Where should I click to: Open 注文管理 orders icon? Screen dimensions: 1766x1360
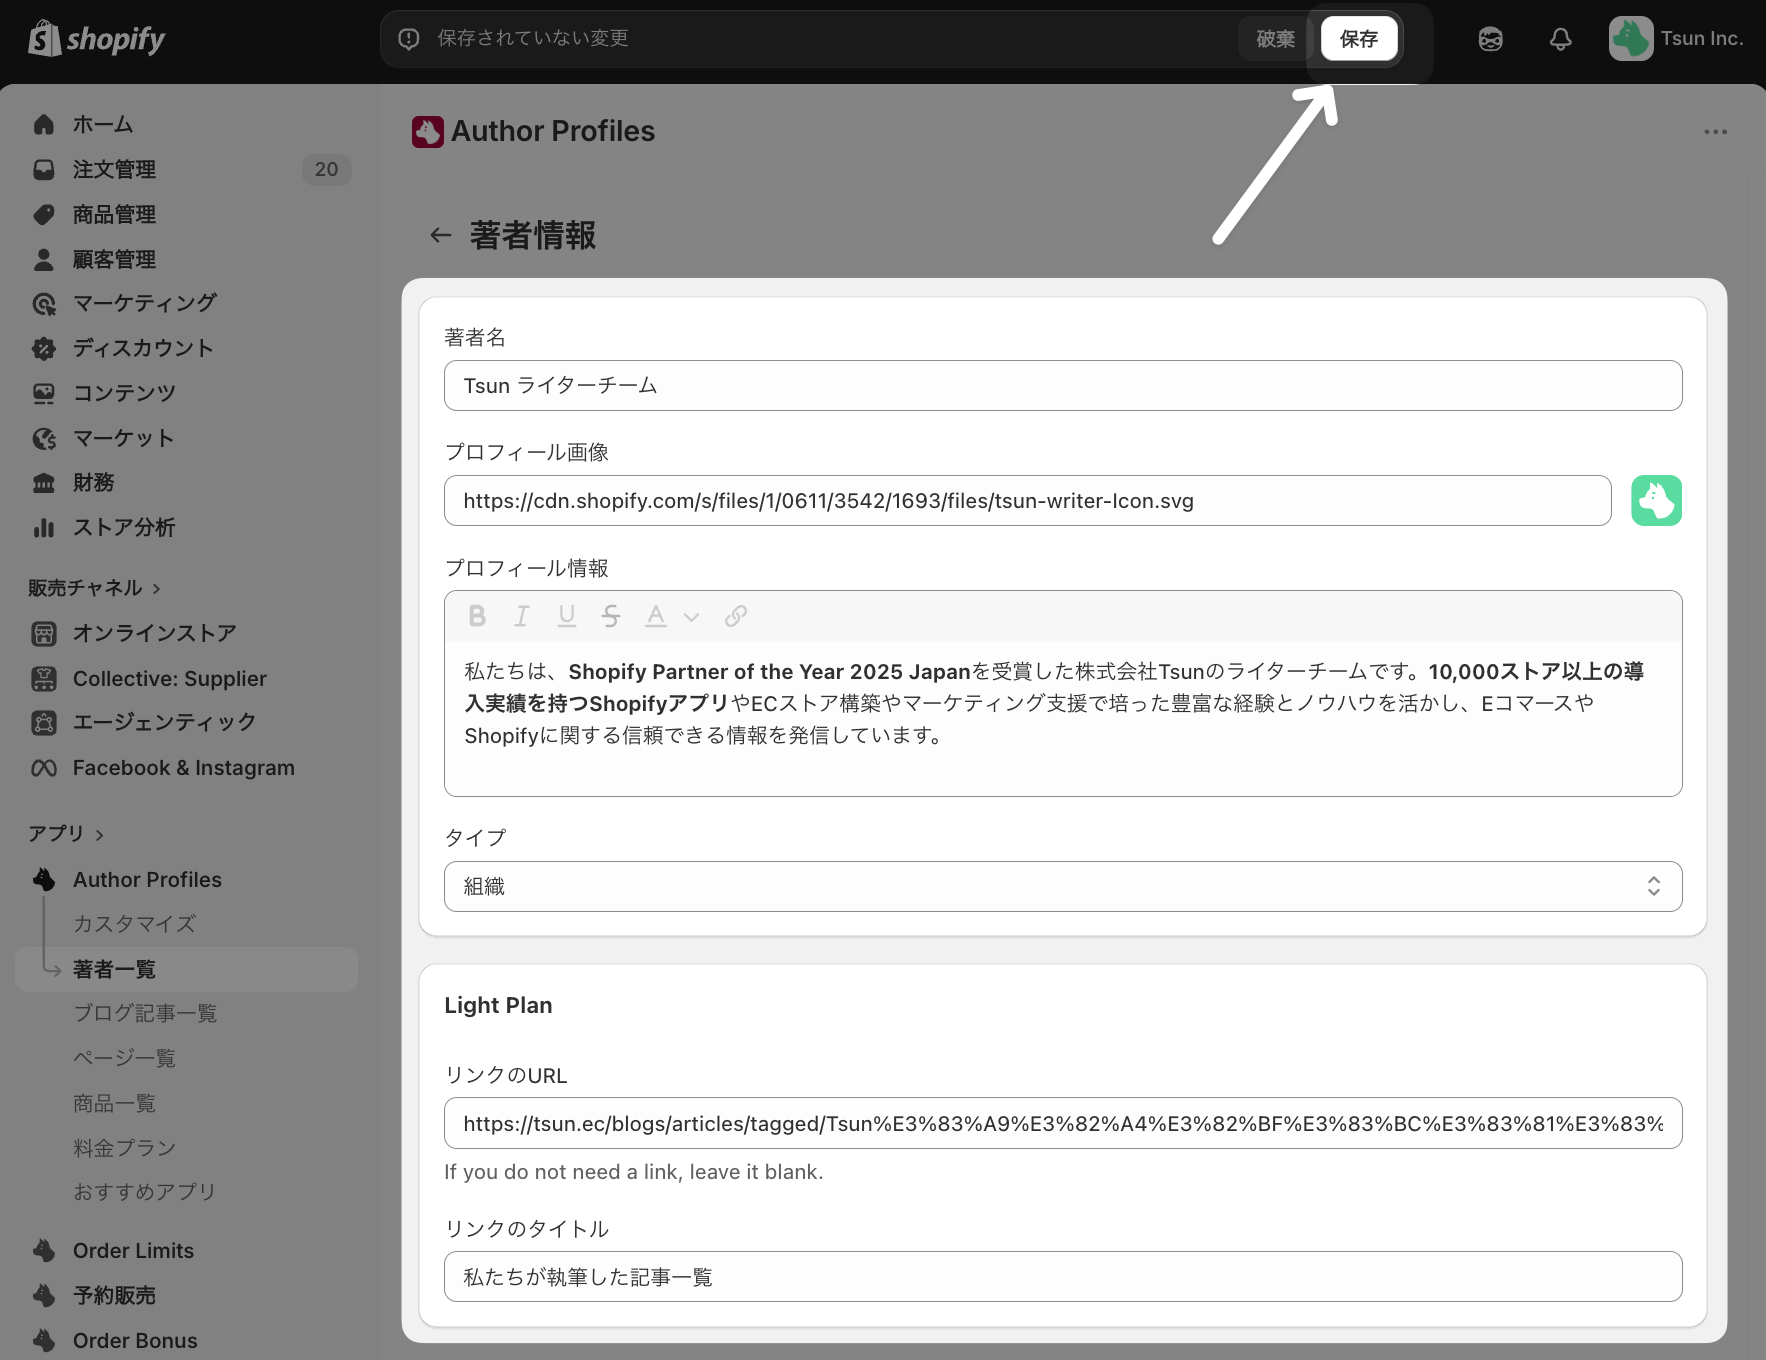[44, 169]
